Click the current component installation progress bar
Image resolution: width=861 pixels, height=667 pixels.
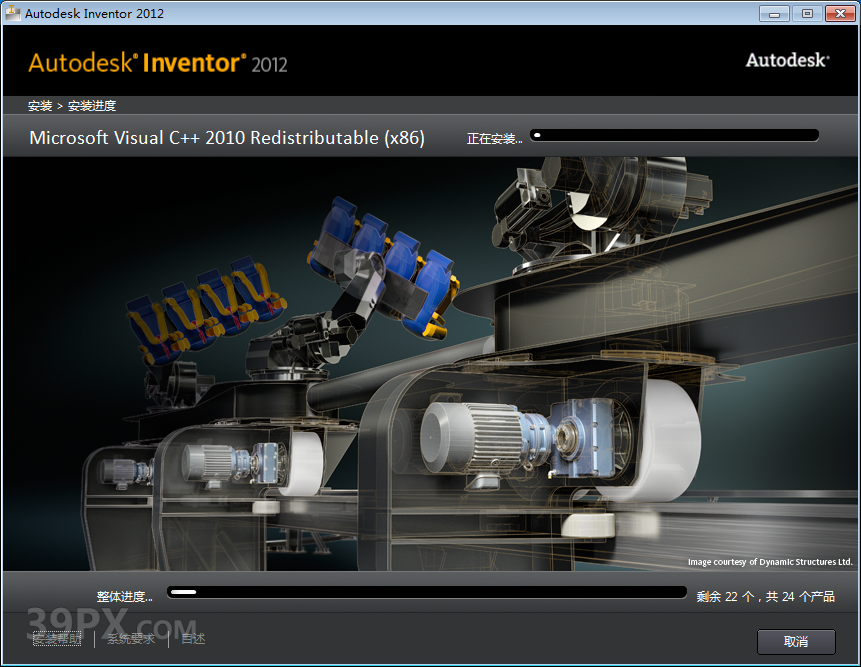coord(675,134)
